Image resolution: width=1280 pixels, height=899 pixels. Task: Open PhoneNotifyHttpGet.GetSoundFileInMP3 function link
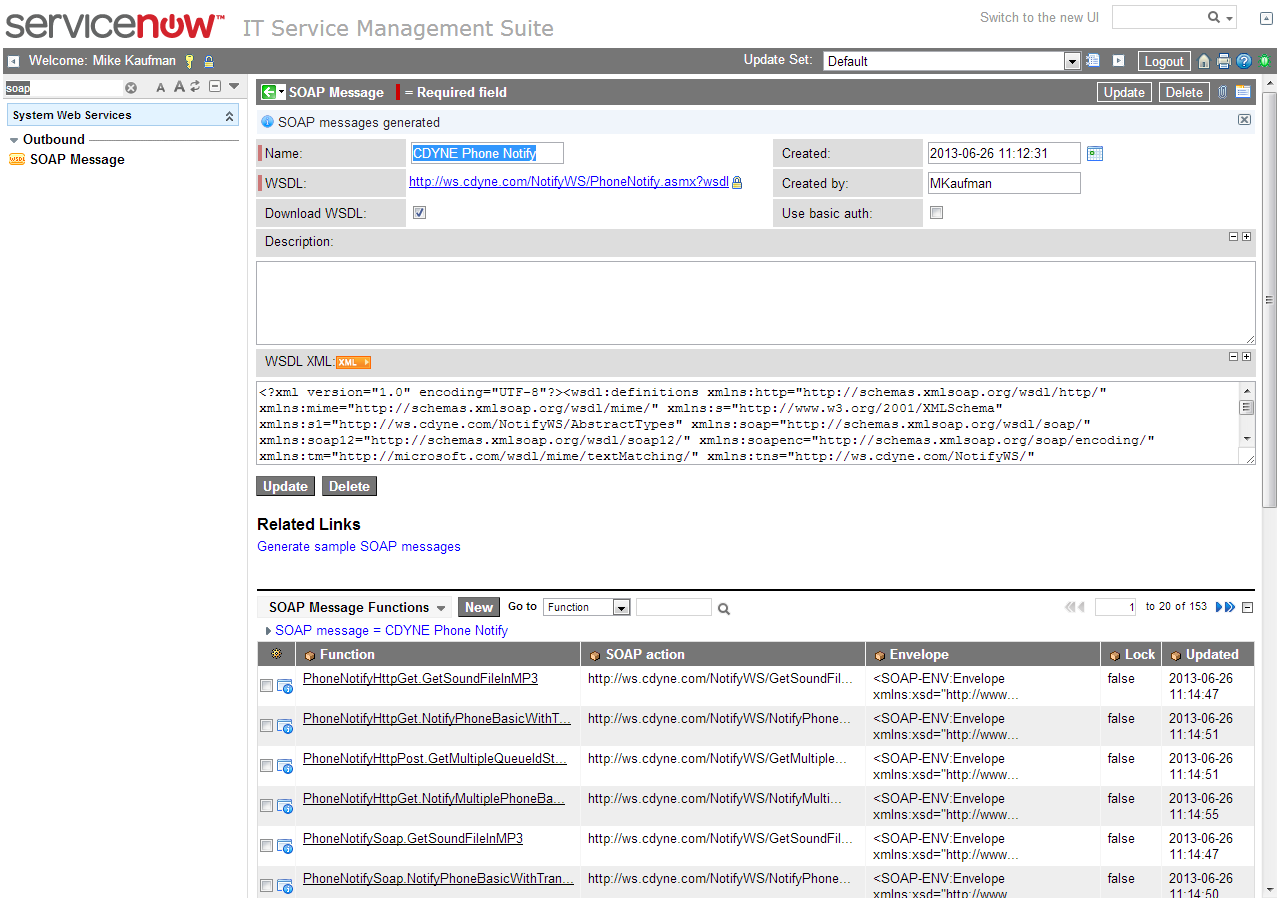420,678
